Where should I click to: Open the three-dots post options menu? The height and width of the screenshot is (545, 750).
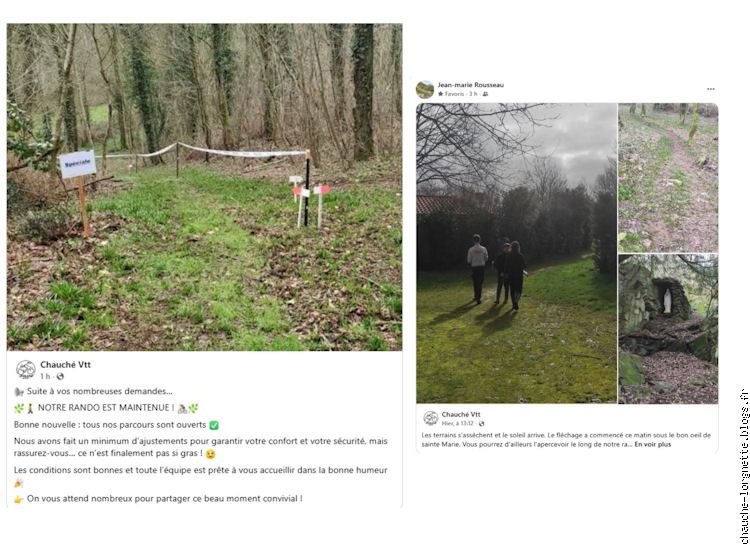(x=711, y=89)
